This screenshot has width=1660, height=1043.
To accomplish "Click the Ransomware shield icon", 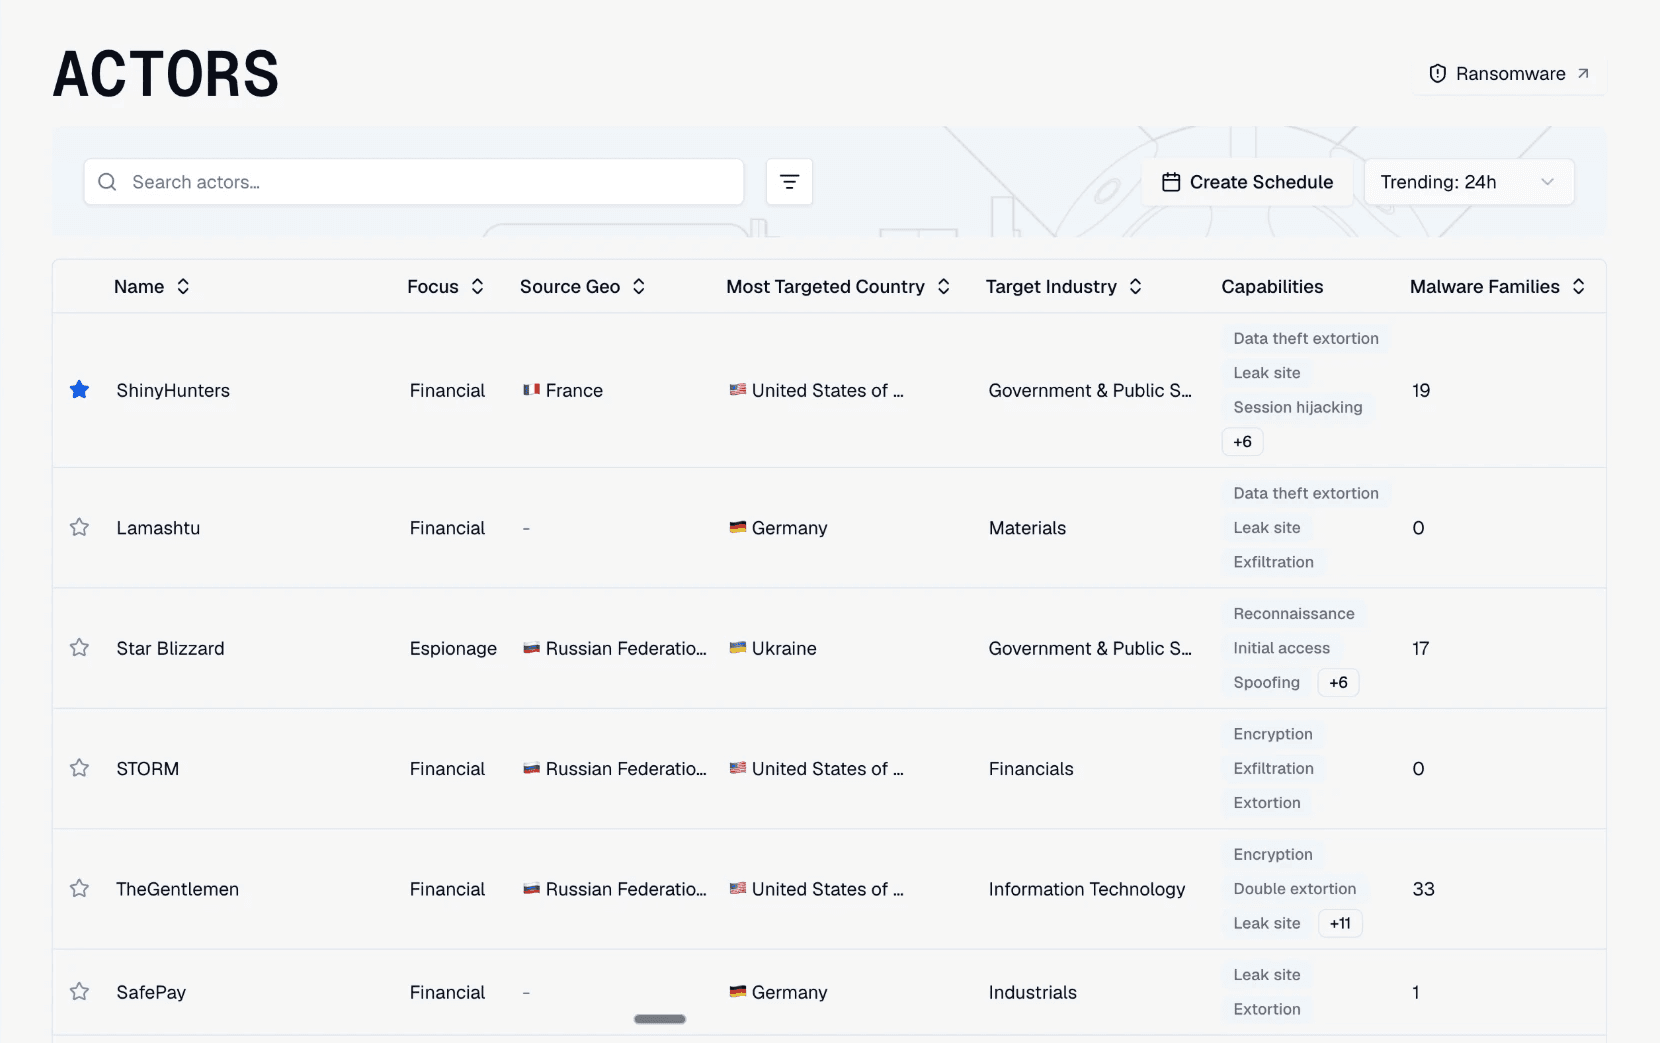I will (x=1438, y=74).
